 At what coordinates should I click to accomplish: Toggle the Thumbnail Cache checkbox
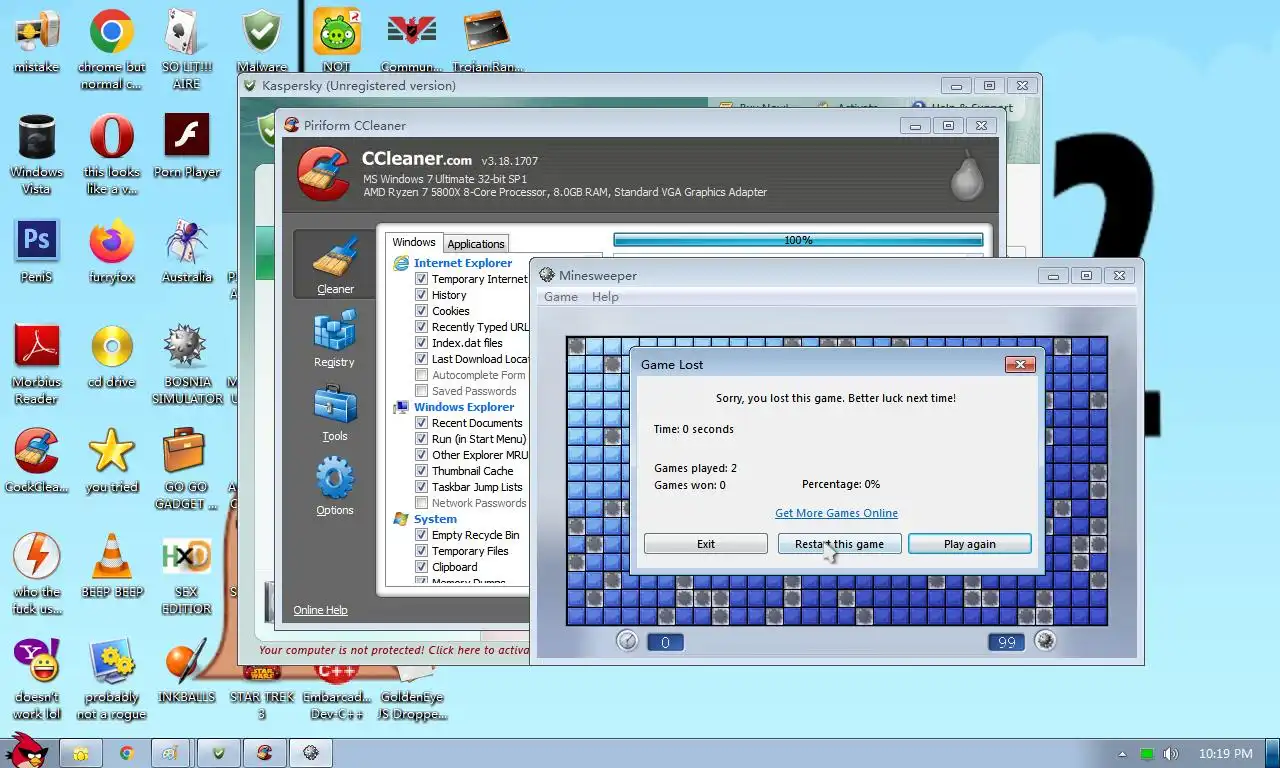422,471
